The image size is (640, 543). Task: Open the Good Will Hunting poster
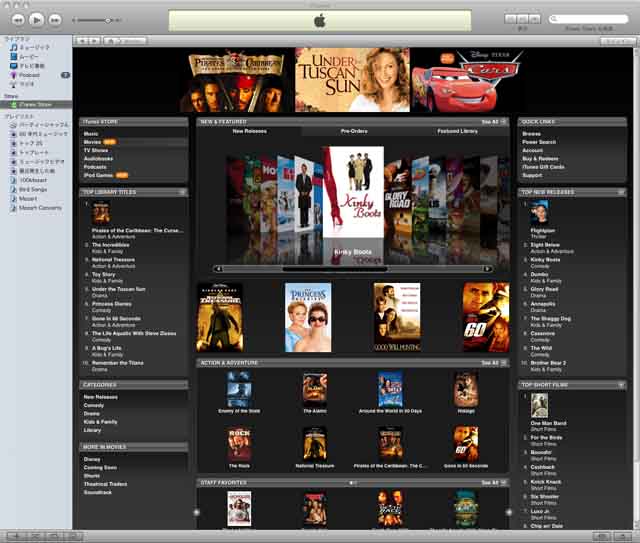(x=397, y=317)
